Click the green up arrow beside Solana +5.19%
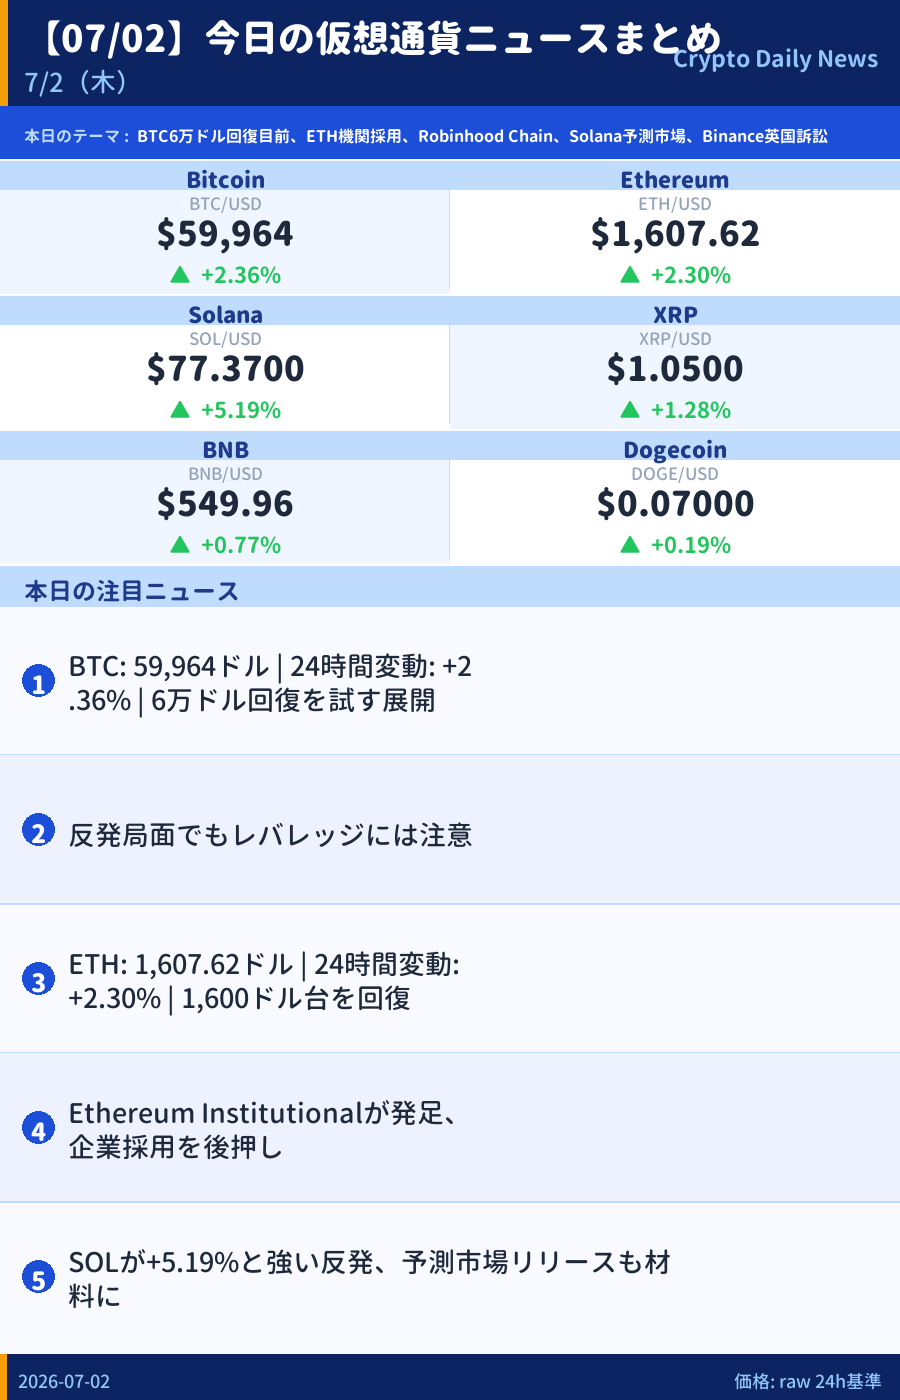Viewport: 900px width, 1400px height. pos(180,410)
